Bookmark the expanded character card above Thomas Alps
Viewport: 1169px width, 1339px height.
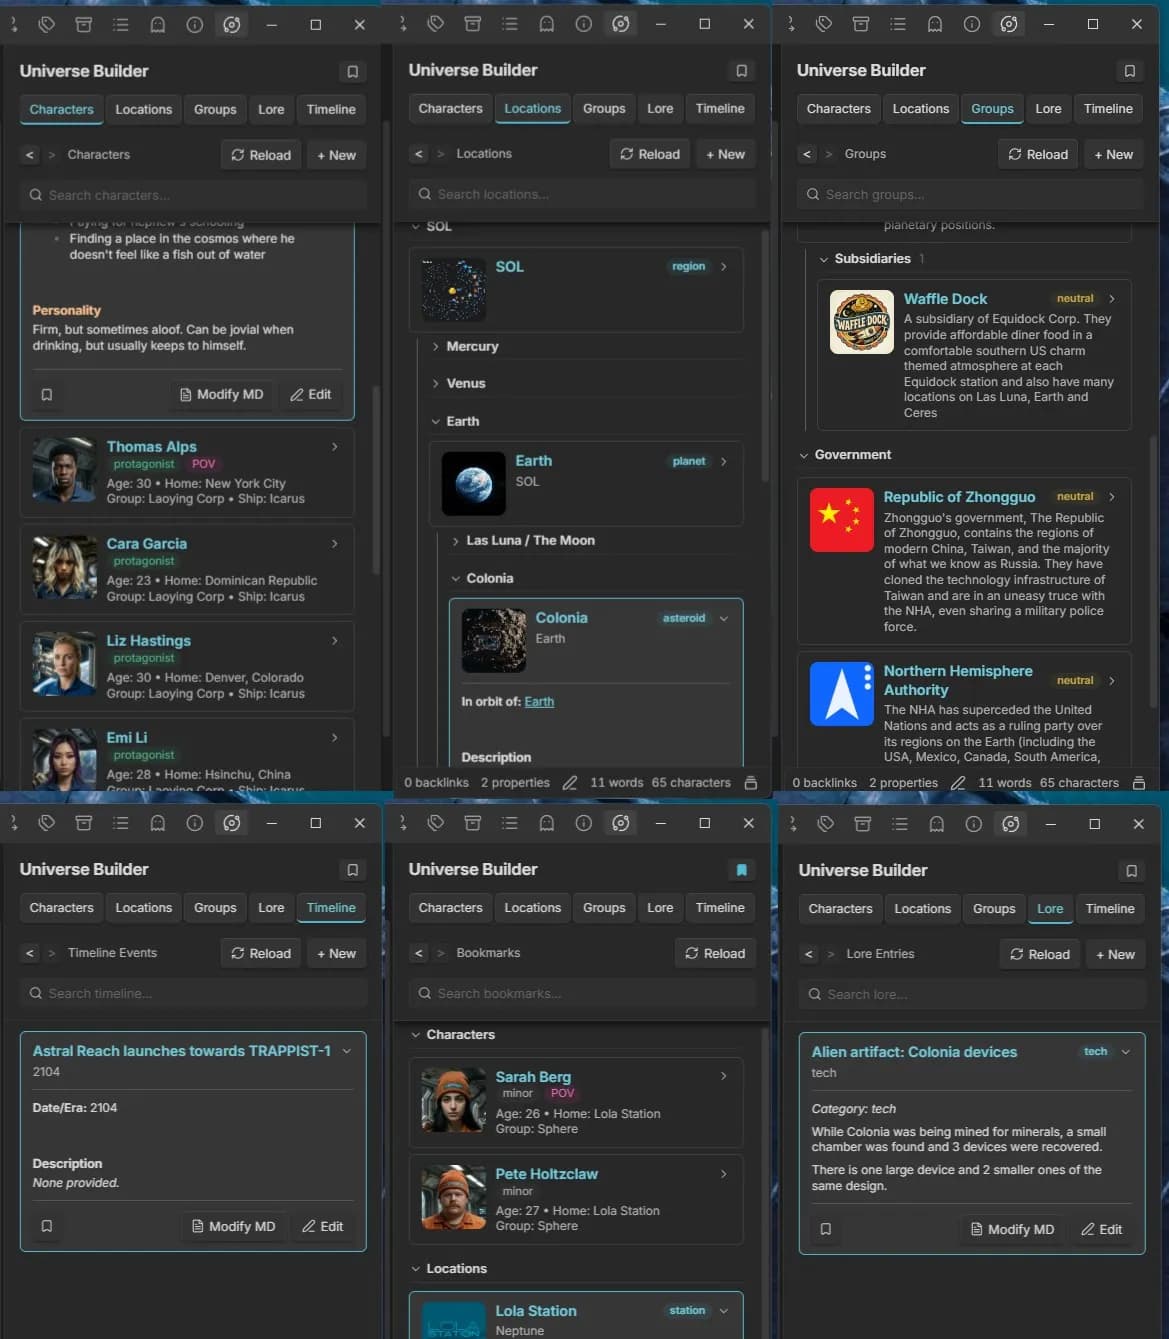pyautogui.click(x=47, y=395)
